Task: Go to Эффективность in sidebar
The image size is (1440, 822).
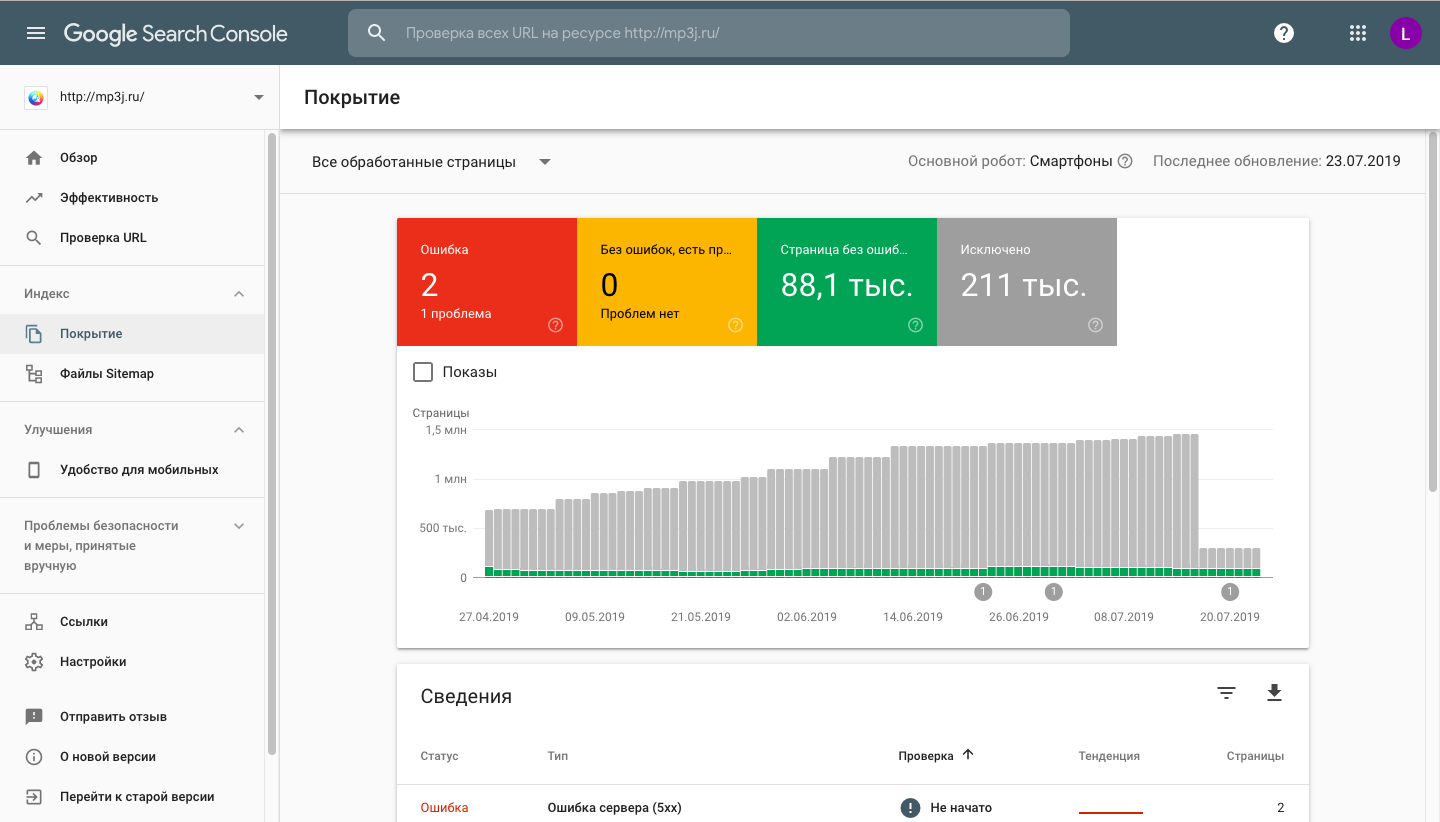Action: [109, 198]
